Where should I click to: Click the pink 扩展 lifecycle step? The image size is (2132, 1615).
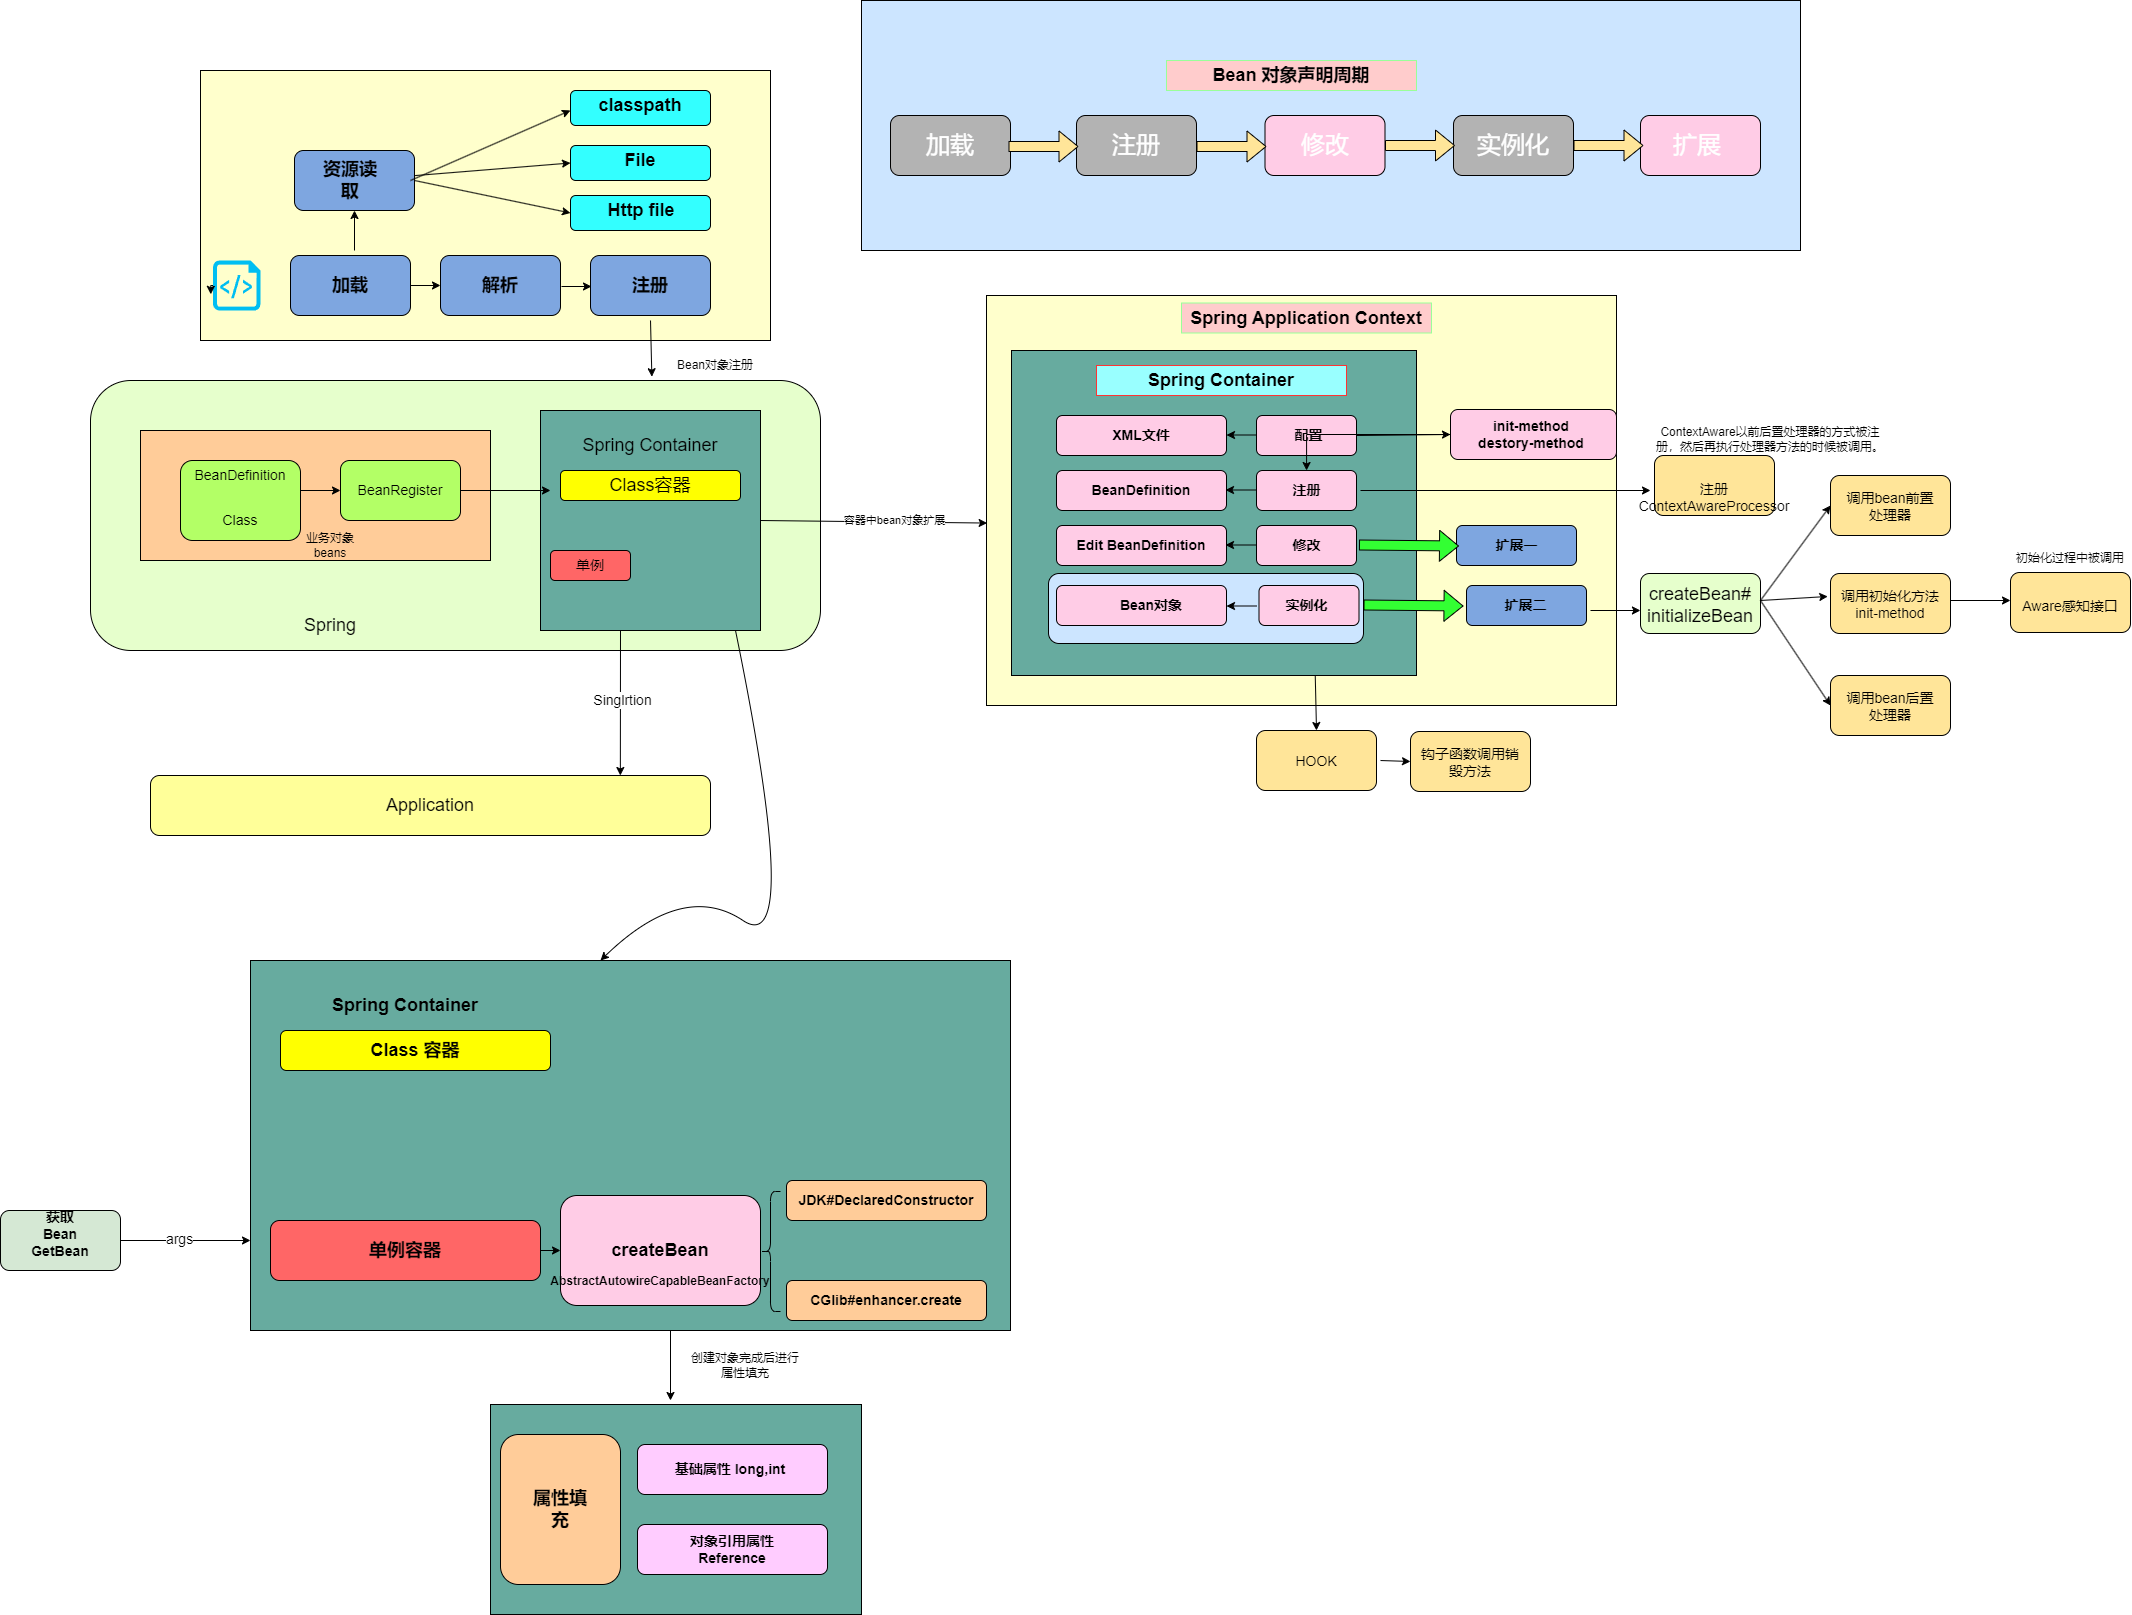tap(1700, 145)
